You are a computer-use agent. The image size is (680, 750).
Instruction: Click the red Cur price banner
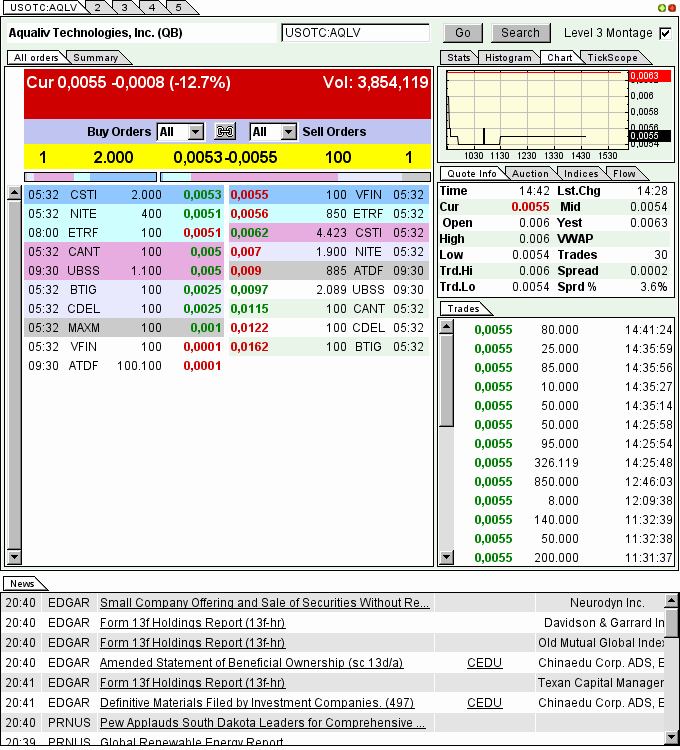(228, 94)
